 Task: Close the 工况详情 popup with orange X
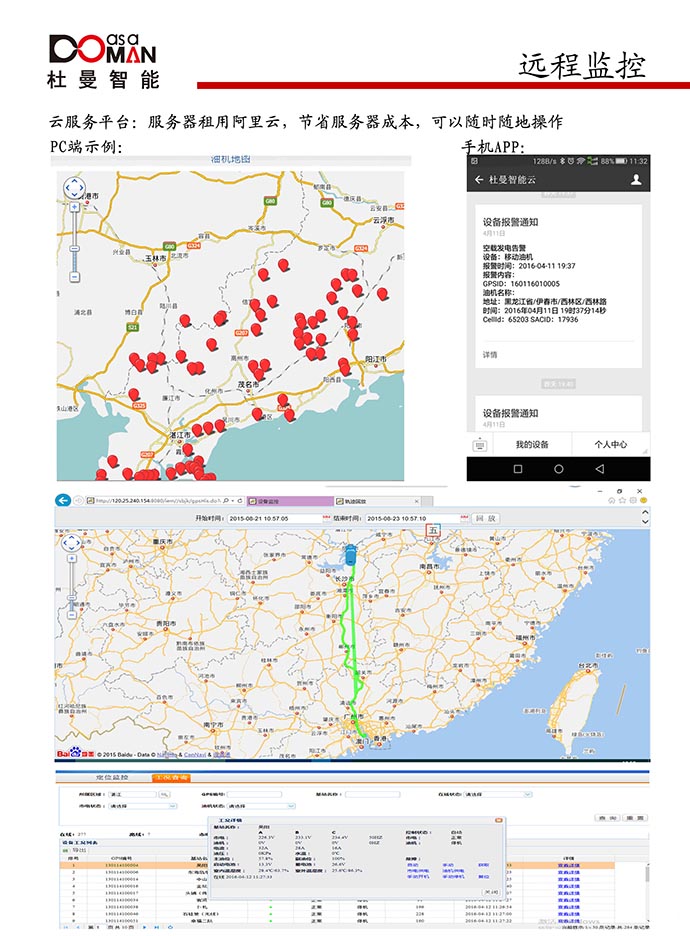[x=498, y=821]
